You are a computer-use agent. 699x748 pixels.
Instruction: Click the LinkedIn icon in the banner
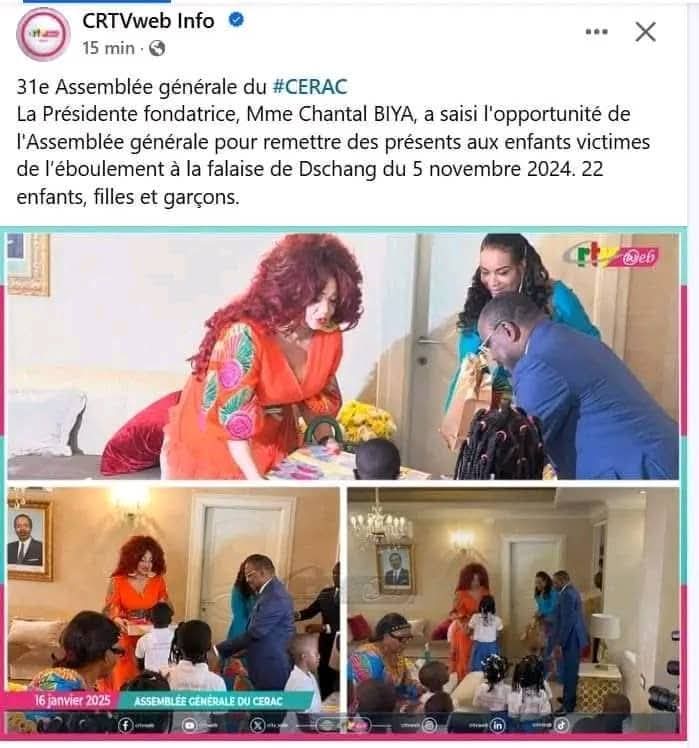pyautogui.click(x=497, y=725)
